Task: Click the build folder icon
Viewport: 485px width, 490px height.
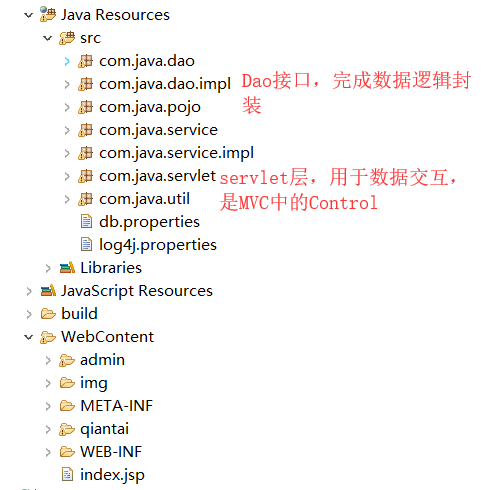Action: 48,314
